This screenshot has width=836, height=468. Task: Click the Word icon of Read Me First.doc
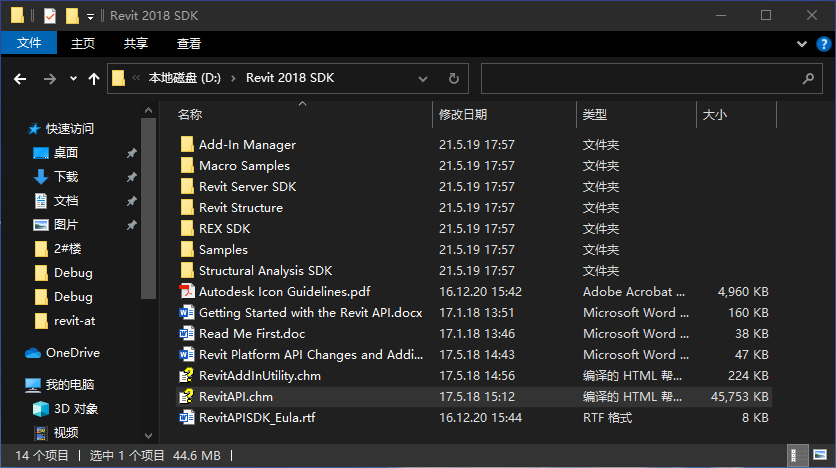[187, 334]
